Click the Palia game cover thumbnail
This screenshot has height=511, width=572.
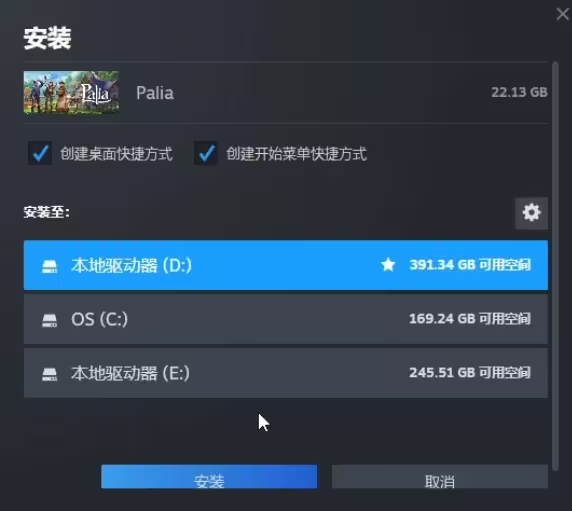click(71, 92)
